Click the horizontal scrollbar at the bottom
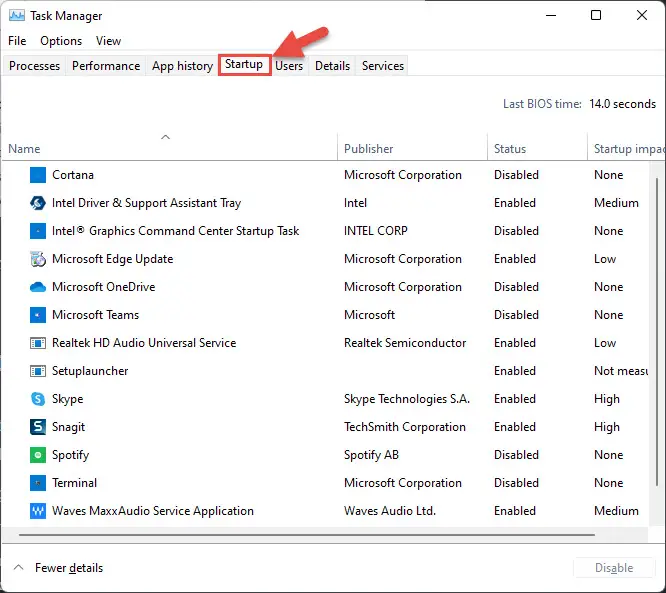This screenshot has width=666, height=593. pyautogui.click(x=307, y=535)
